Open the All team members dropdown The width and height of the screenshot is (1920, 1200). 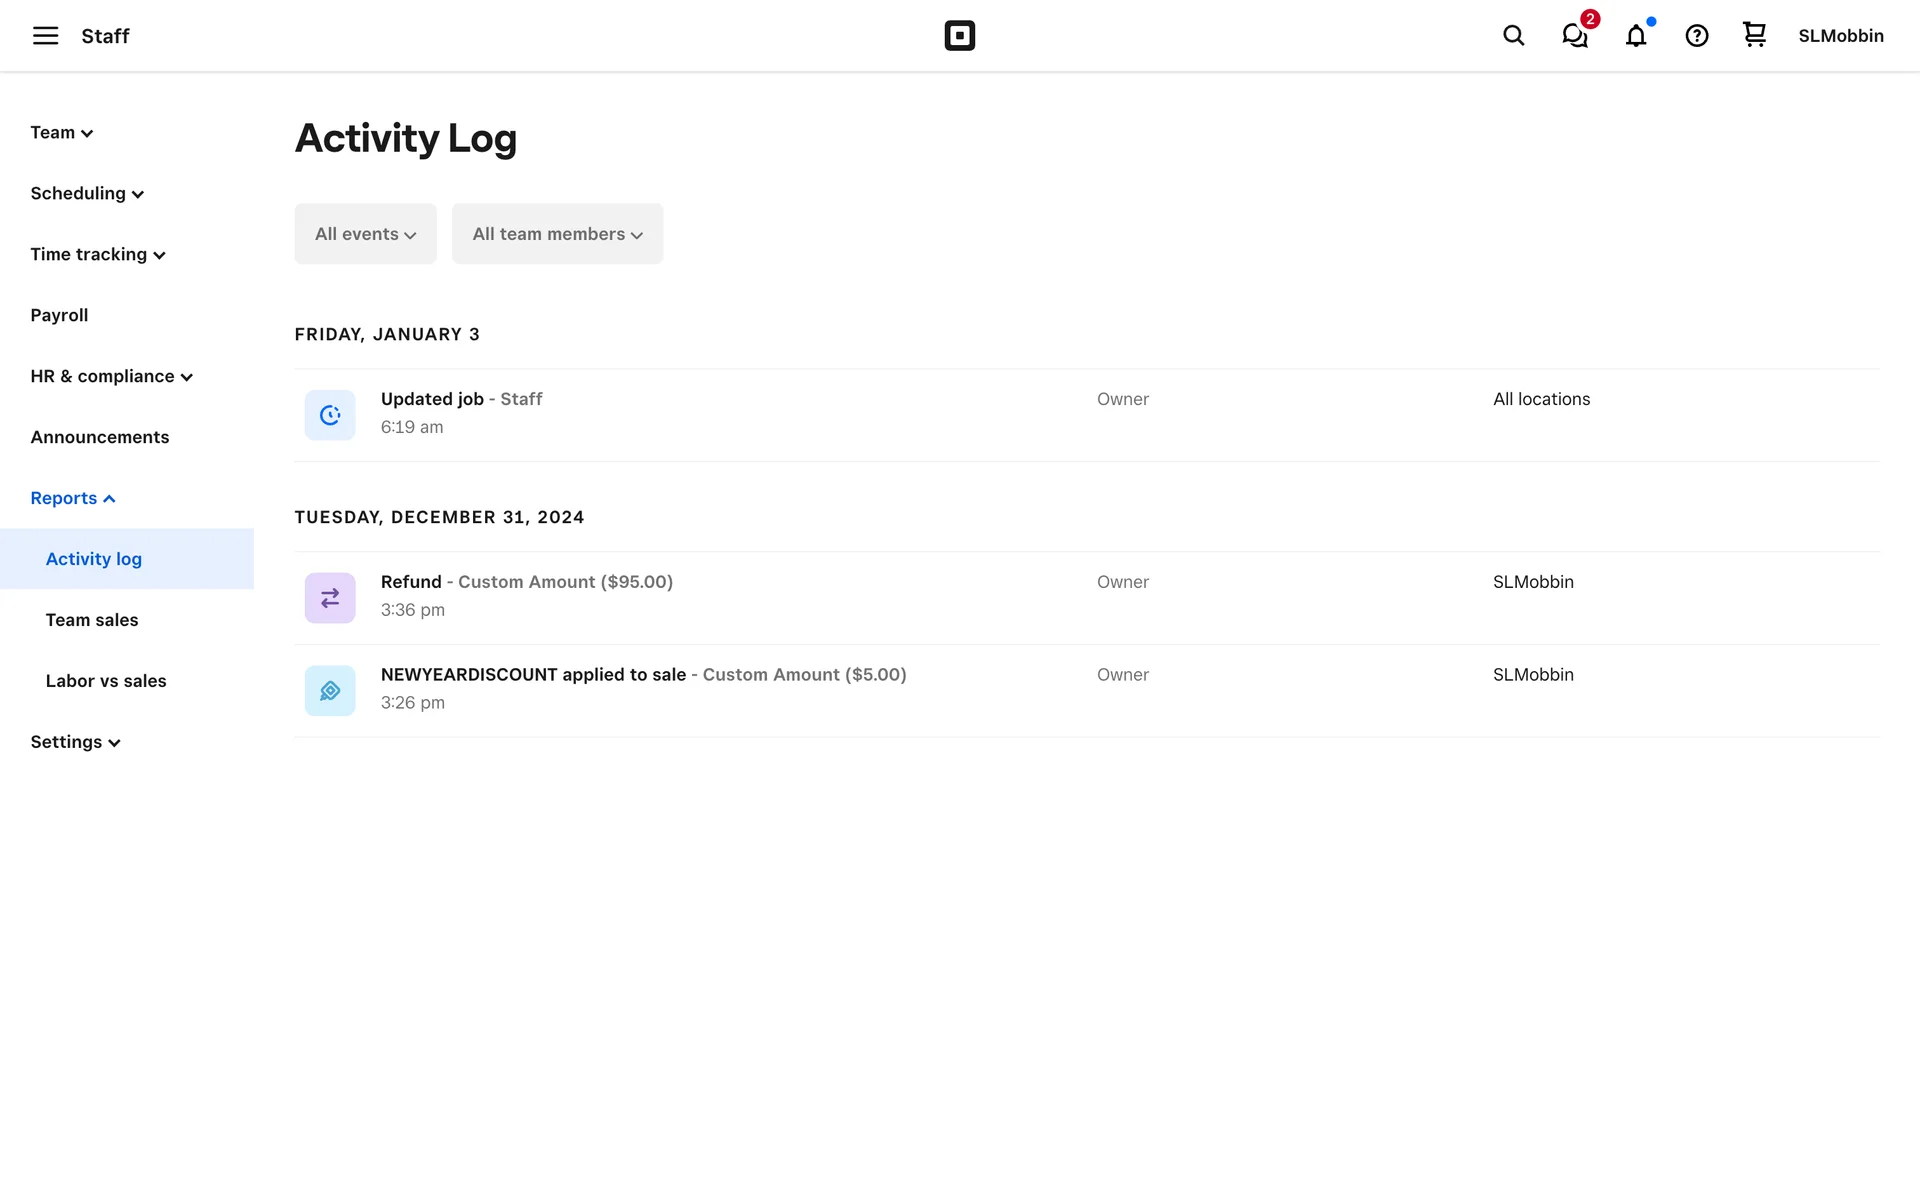coord(557,234)
